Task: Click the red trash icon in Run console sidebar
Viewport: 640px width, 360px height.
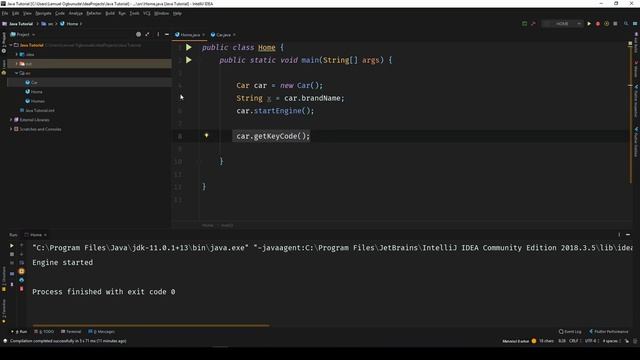Action: coord(22,289)
